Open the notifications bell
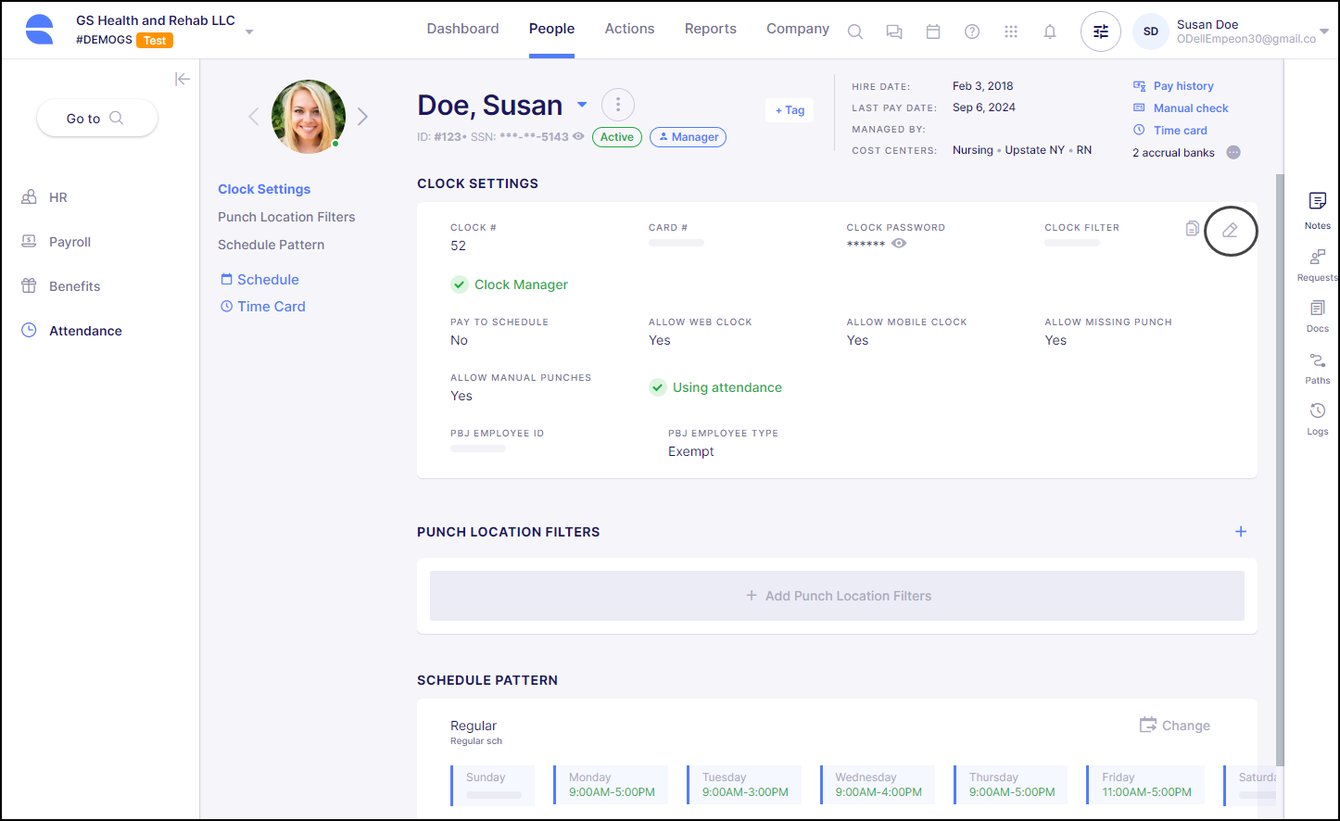Viewport: 1340px width, 821px height. [1050, 31]
